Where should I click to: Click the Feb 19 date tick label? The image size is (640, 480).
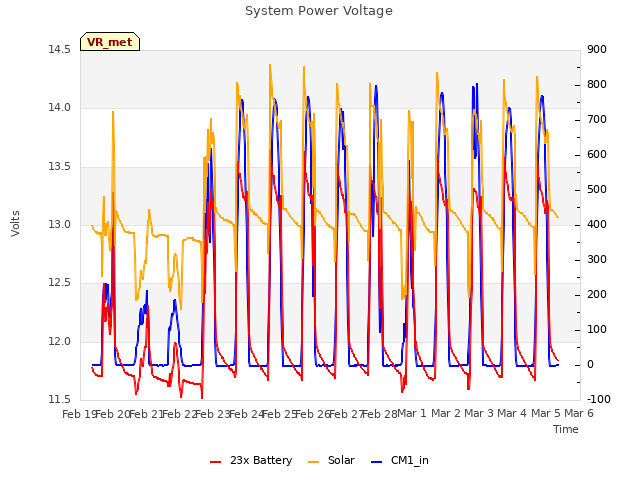pos(80,414)
